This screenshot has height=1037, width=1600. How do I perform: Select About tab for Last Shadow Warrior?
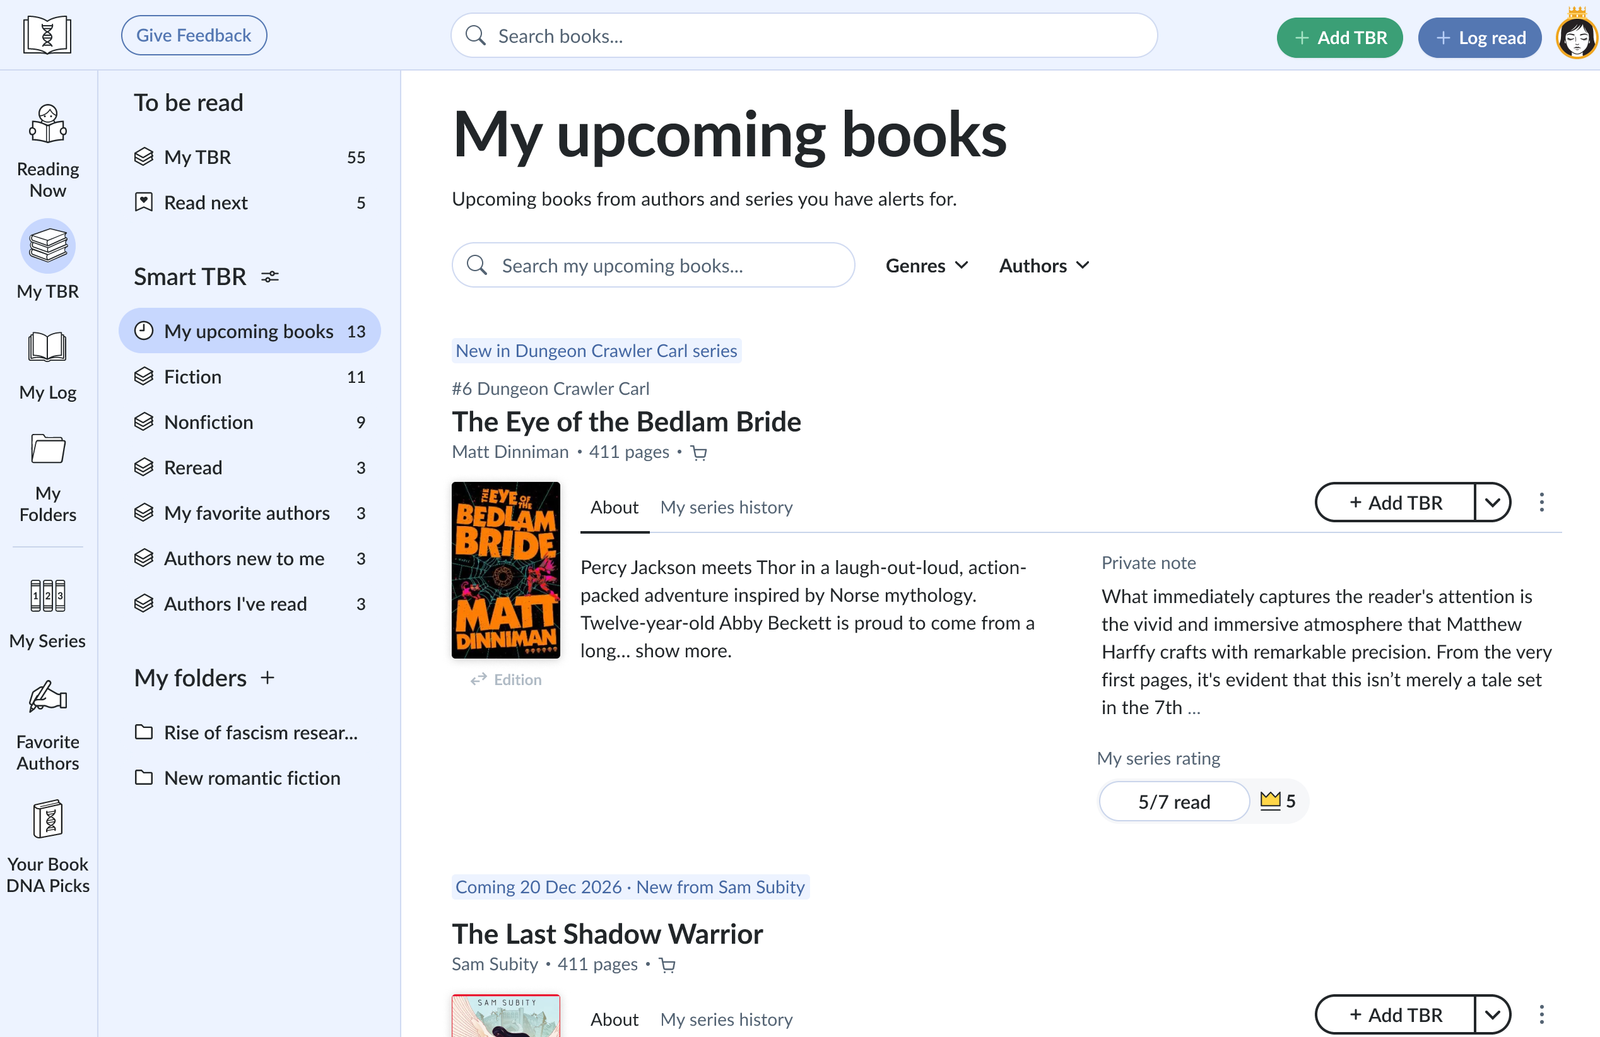(x=614, y=1019)
